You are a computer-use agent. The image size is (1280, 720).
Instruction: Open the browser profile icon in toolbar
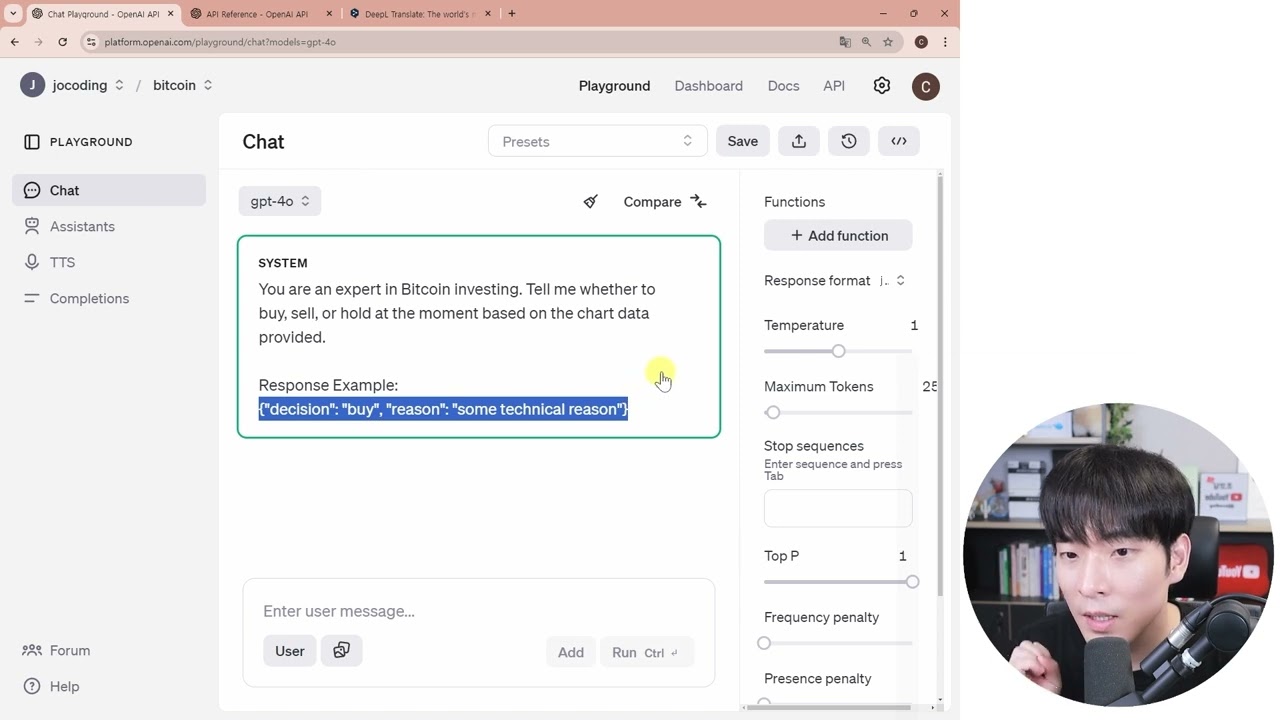tap(921, 42)
